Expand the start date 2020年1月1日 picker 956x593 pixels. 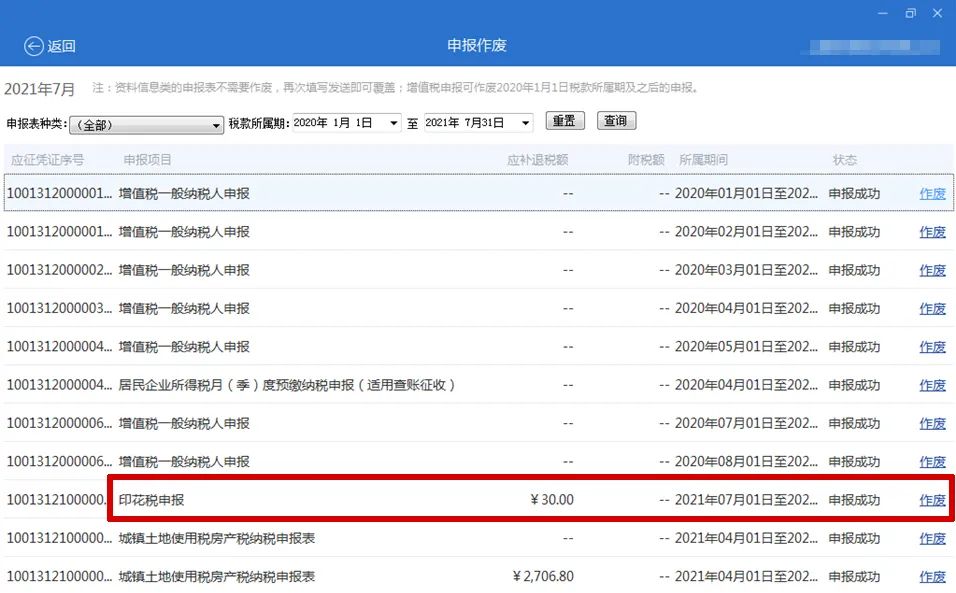(394, 123)
